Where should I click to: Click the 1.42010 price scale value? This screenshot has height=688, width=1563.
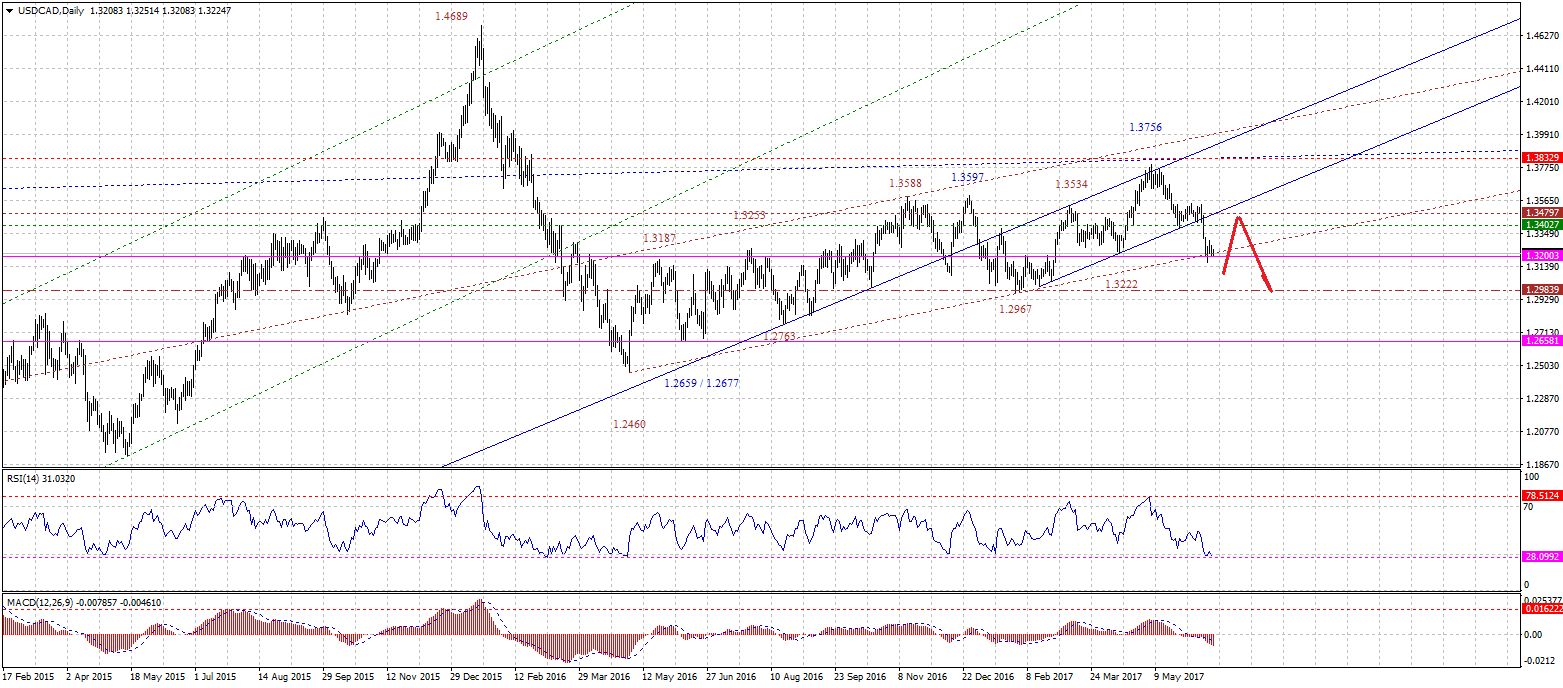click(1541, 102)
